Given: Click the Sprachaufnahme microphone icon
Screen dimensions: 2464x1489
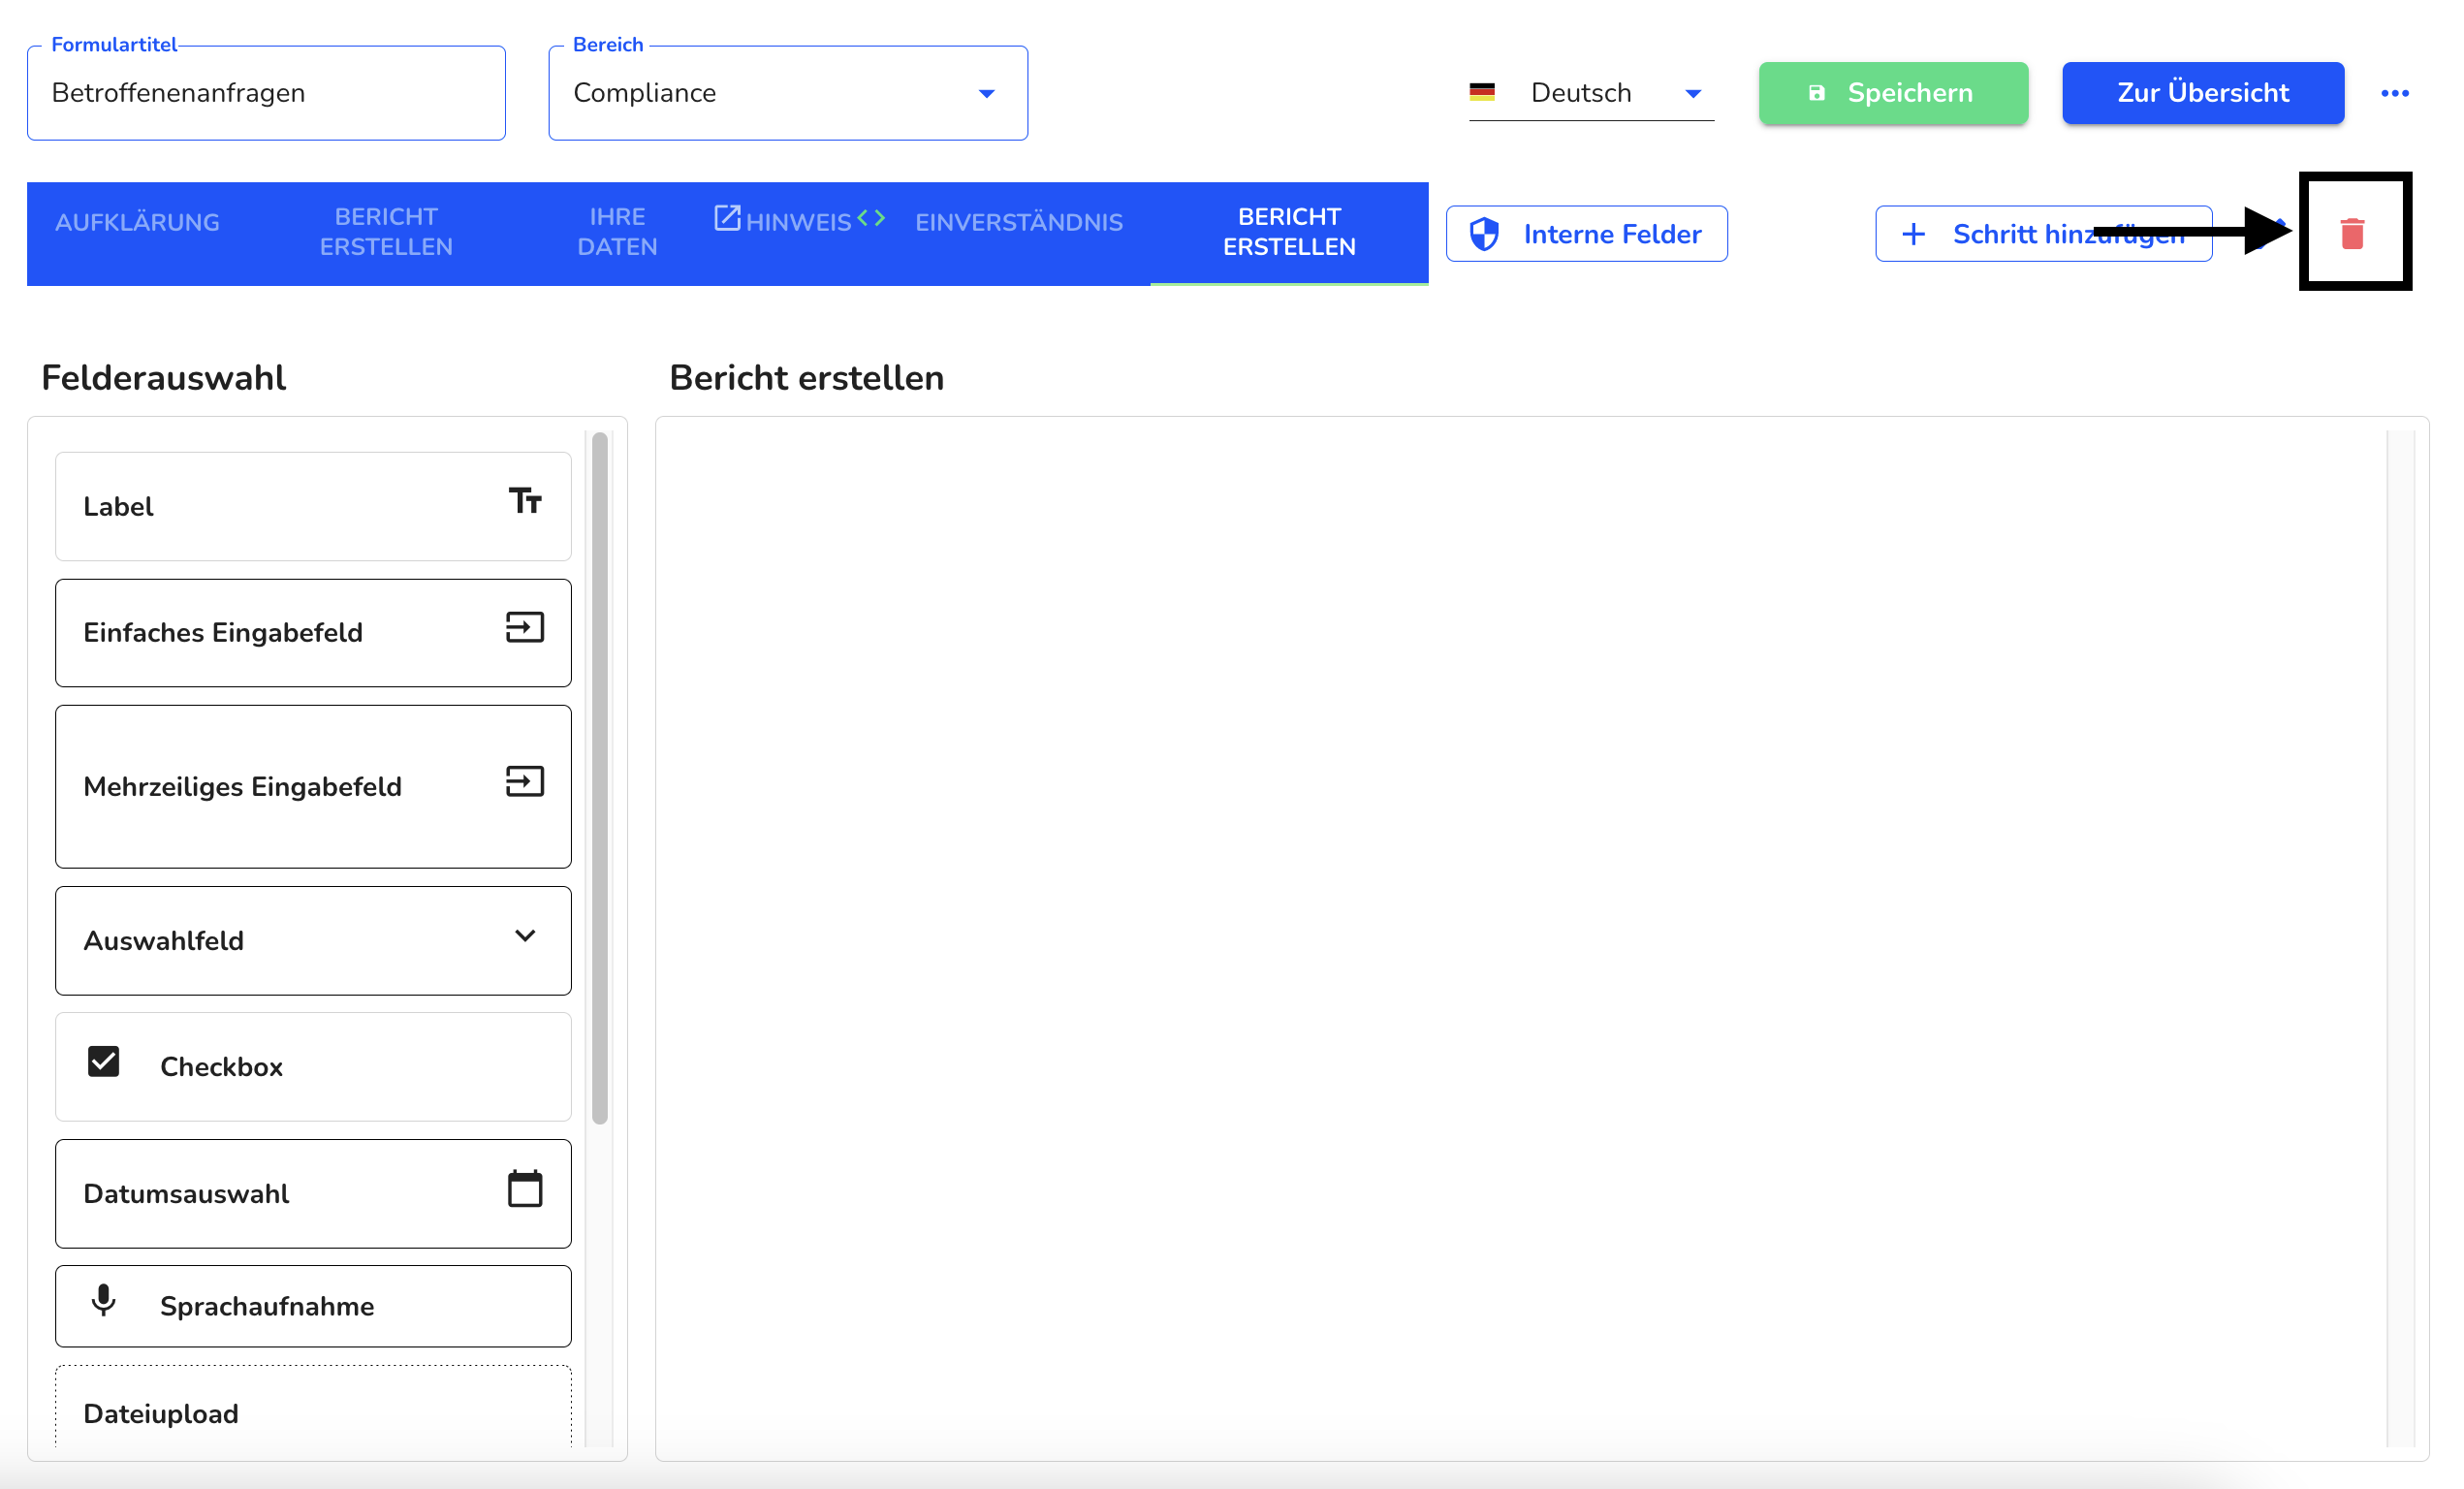Looking at the screenshot, I should click(104, 1304).
